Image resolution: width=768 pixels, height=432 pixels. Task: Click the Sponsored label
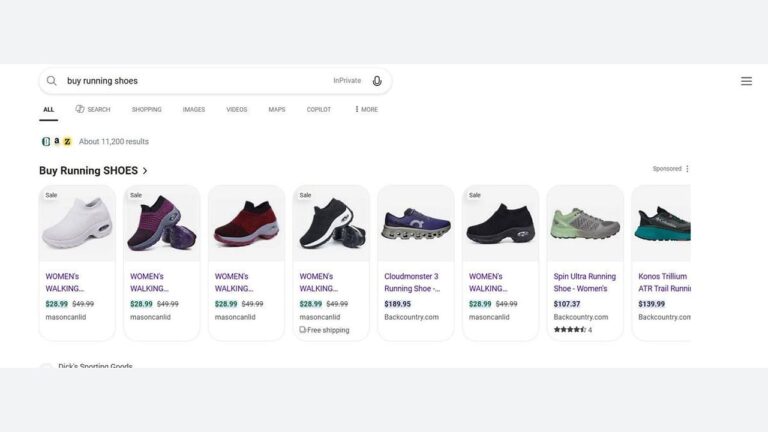(x=667, y=168)
